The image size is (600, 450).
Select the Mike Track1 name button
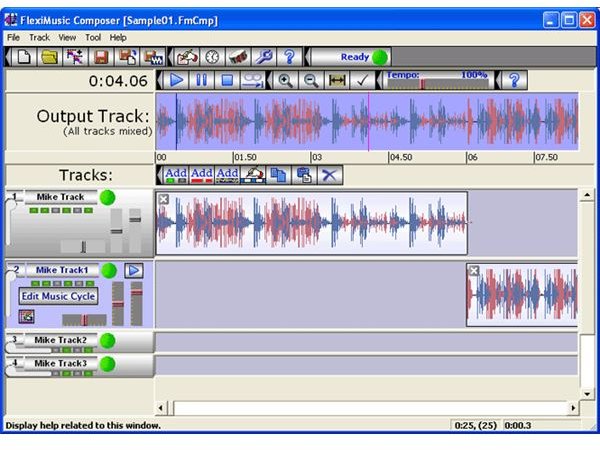click(x=62, y=270)
